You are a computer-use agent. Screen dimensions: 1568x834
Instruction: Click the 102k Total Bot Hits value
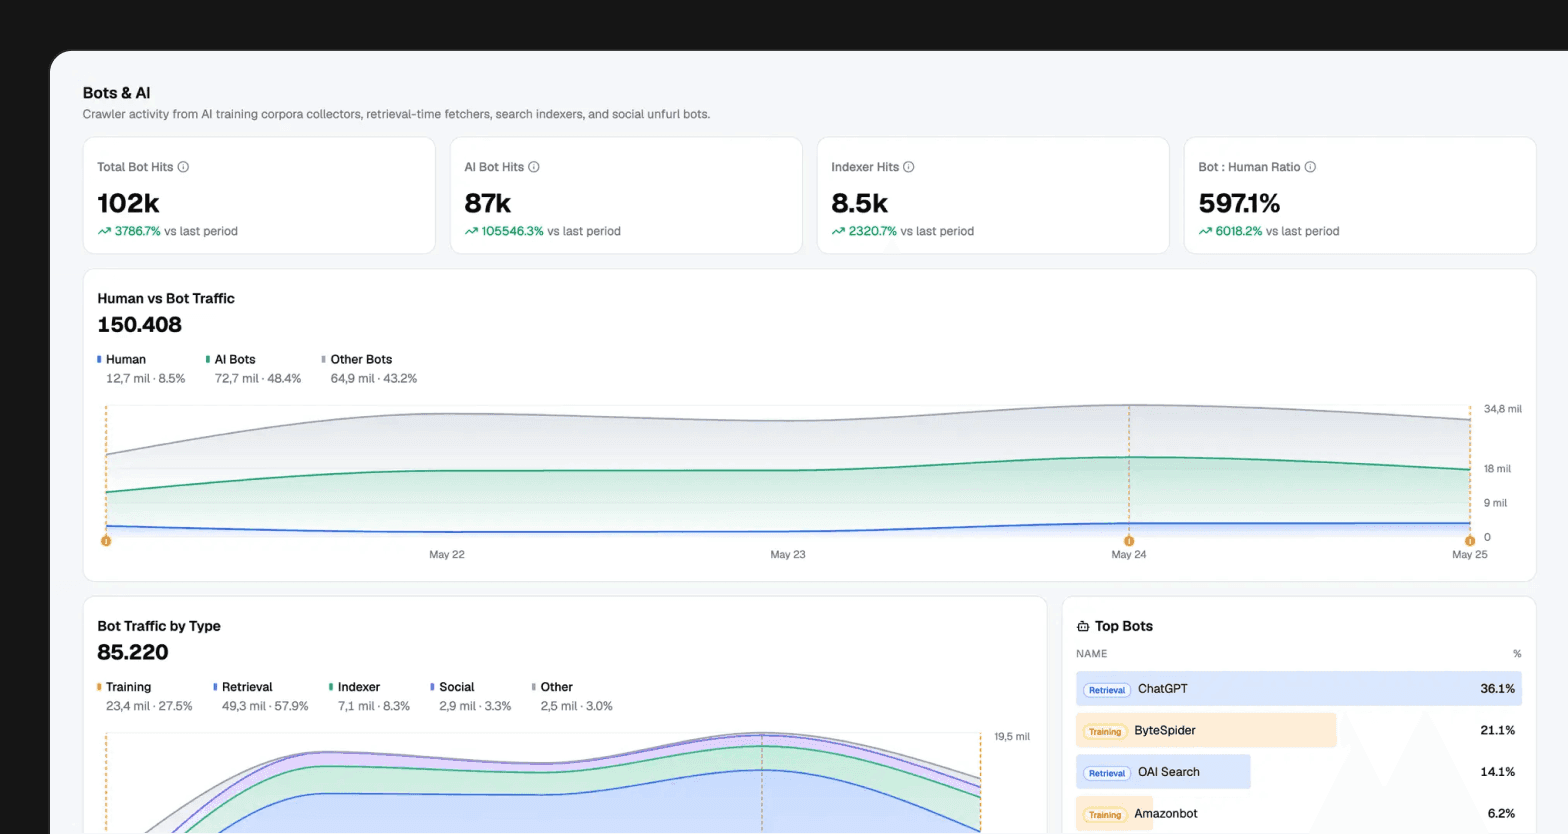coord(128,203)
